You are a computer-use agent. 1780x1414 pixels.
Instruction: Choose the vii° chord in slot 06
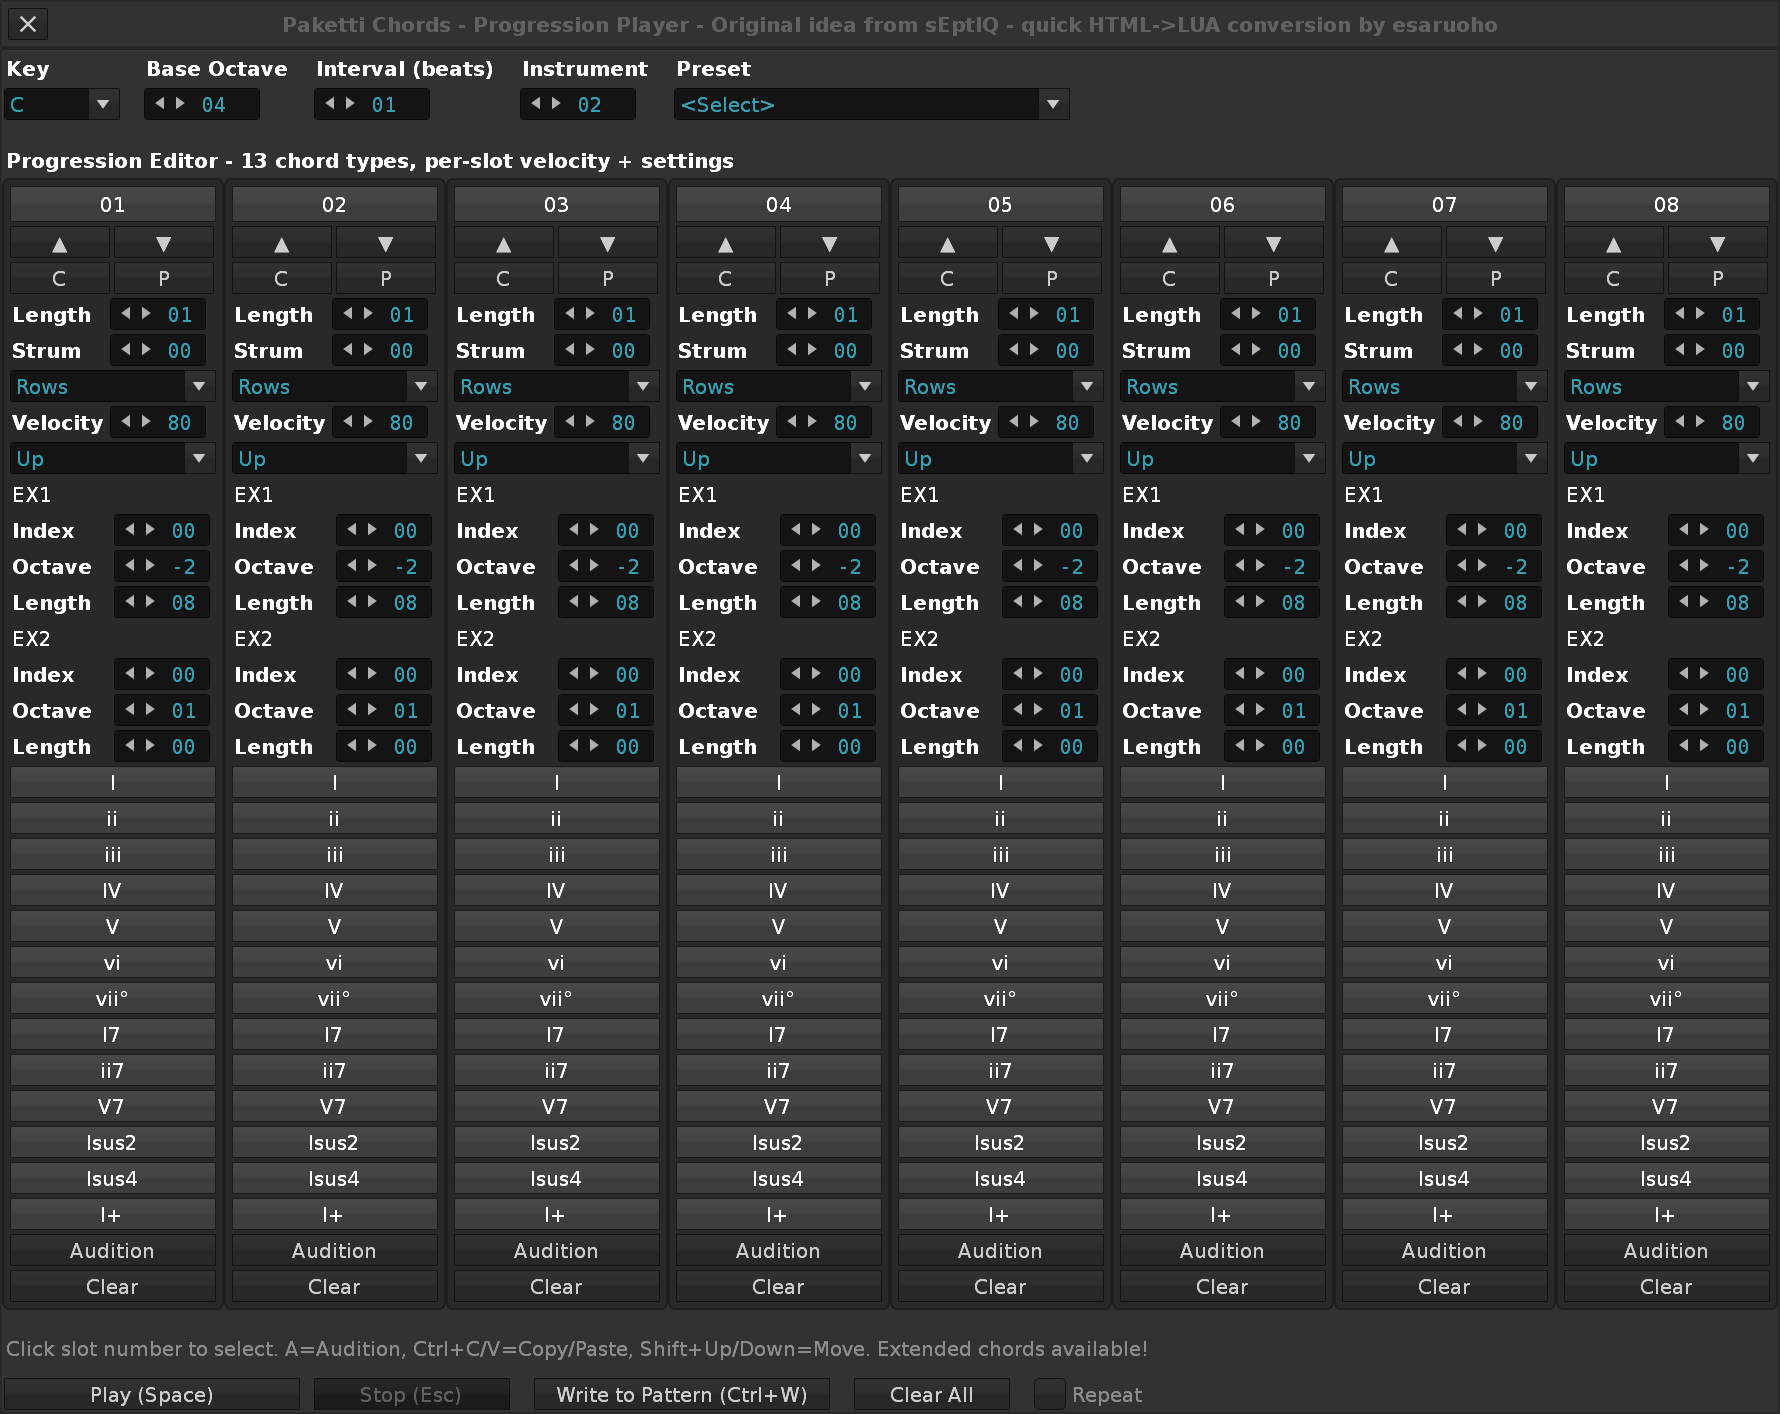pos(1222,998)
